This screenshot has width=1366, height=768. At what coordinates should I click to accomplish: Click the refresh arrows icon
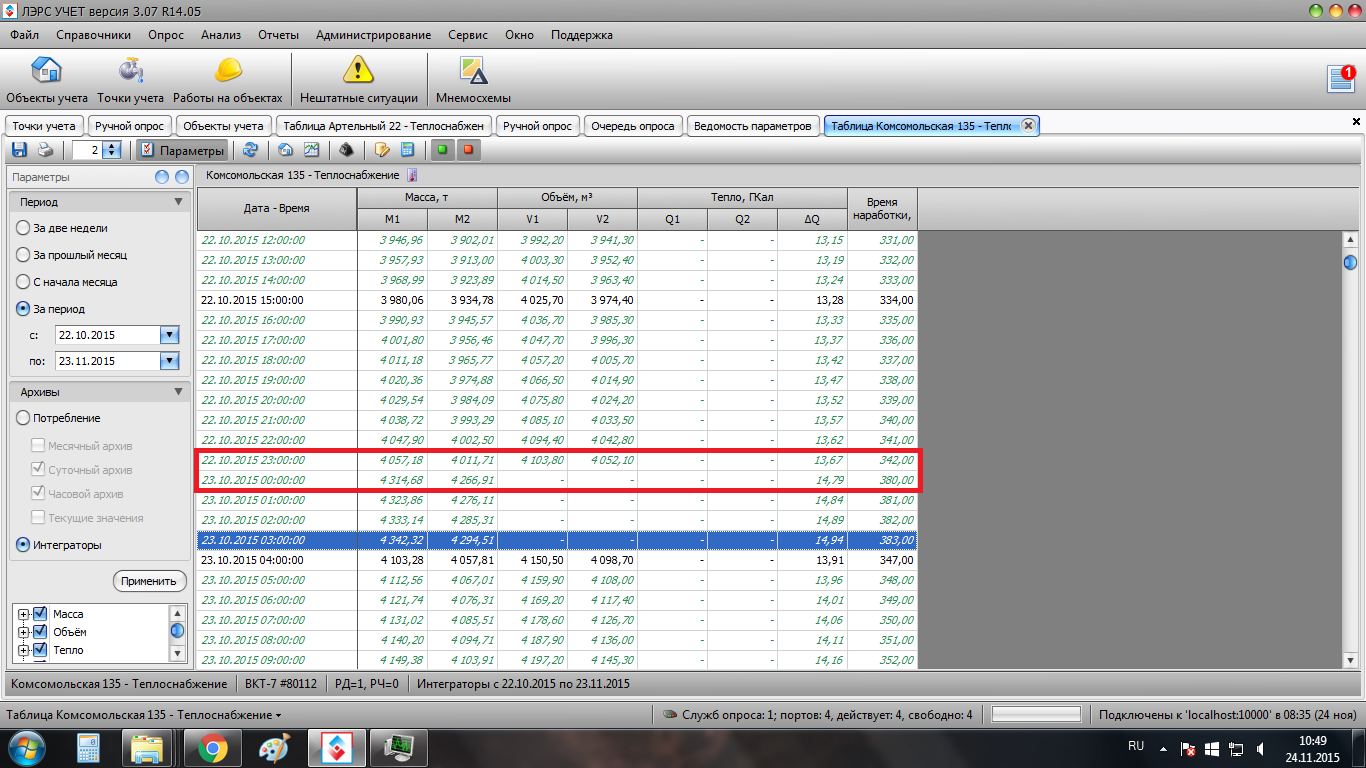coord(250,150)
